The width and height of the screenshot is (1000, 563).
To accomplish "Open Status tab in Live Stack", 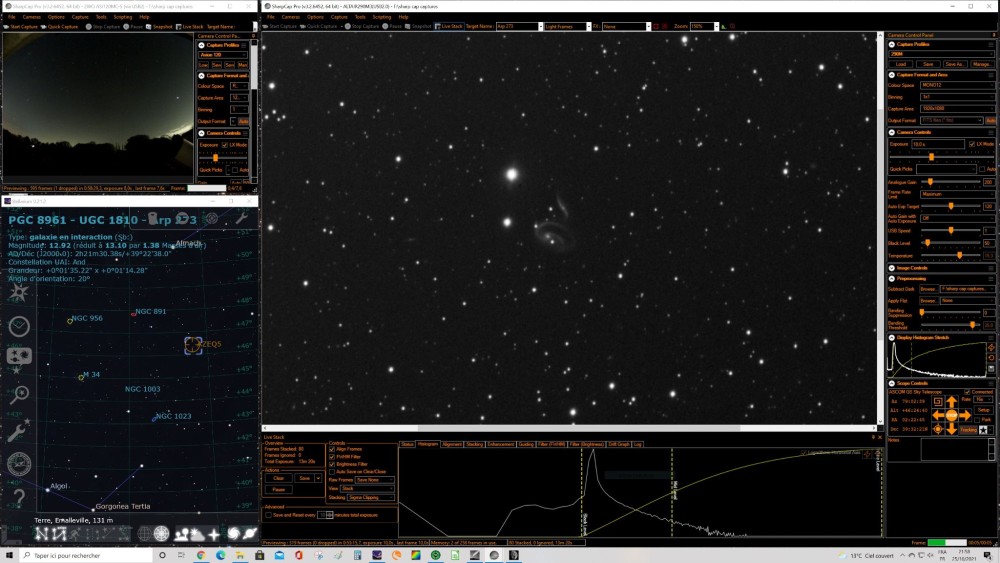I will click(407, 444).
